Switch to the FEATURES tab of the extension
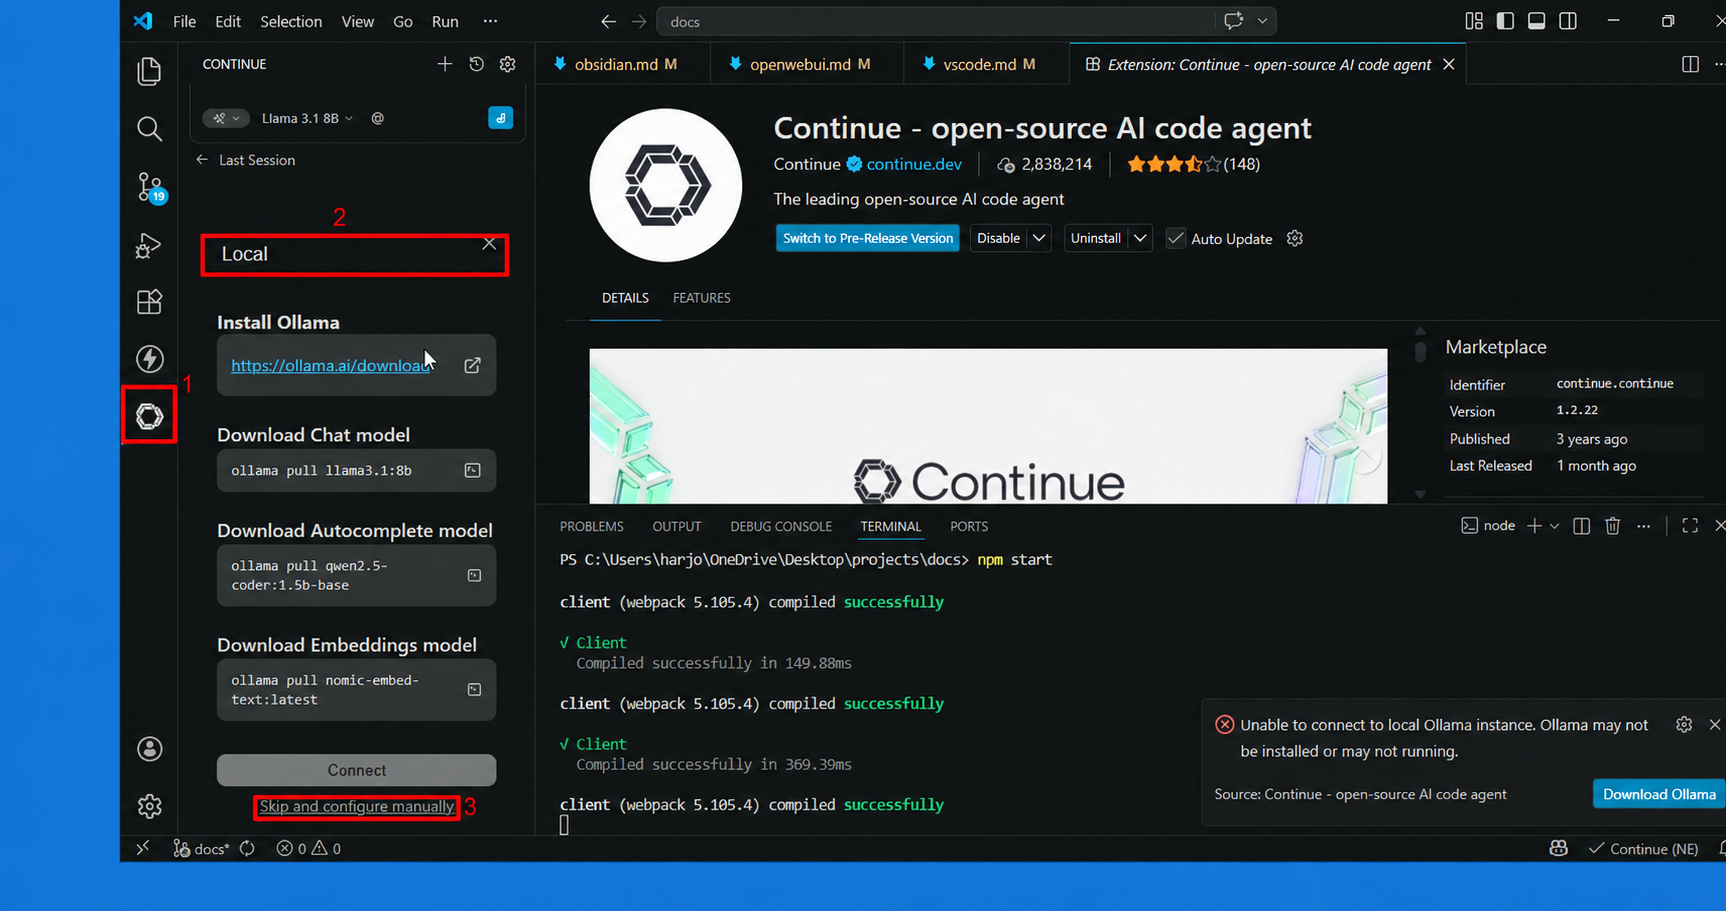 click(x=701, y=298)
